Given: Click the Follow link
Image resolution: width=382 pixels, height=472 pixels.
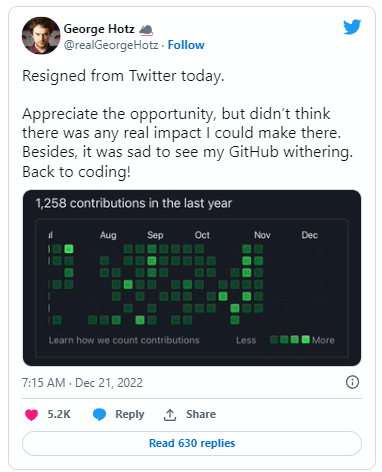Looking at the screenshot, I should 186,45.
